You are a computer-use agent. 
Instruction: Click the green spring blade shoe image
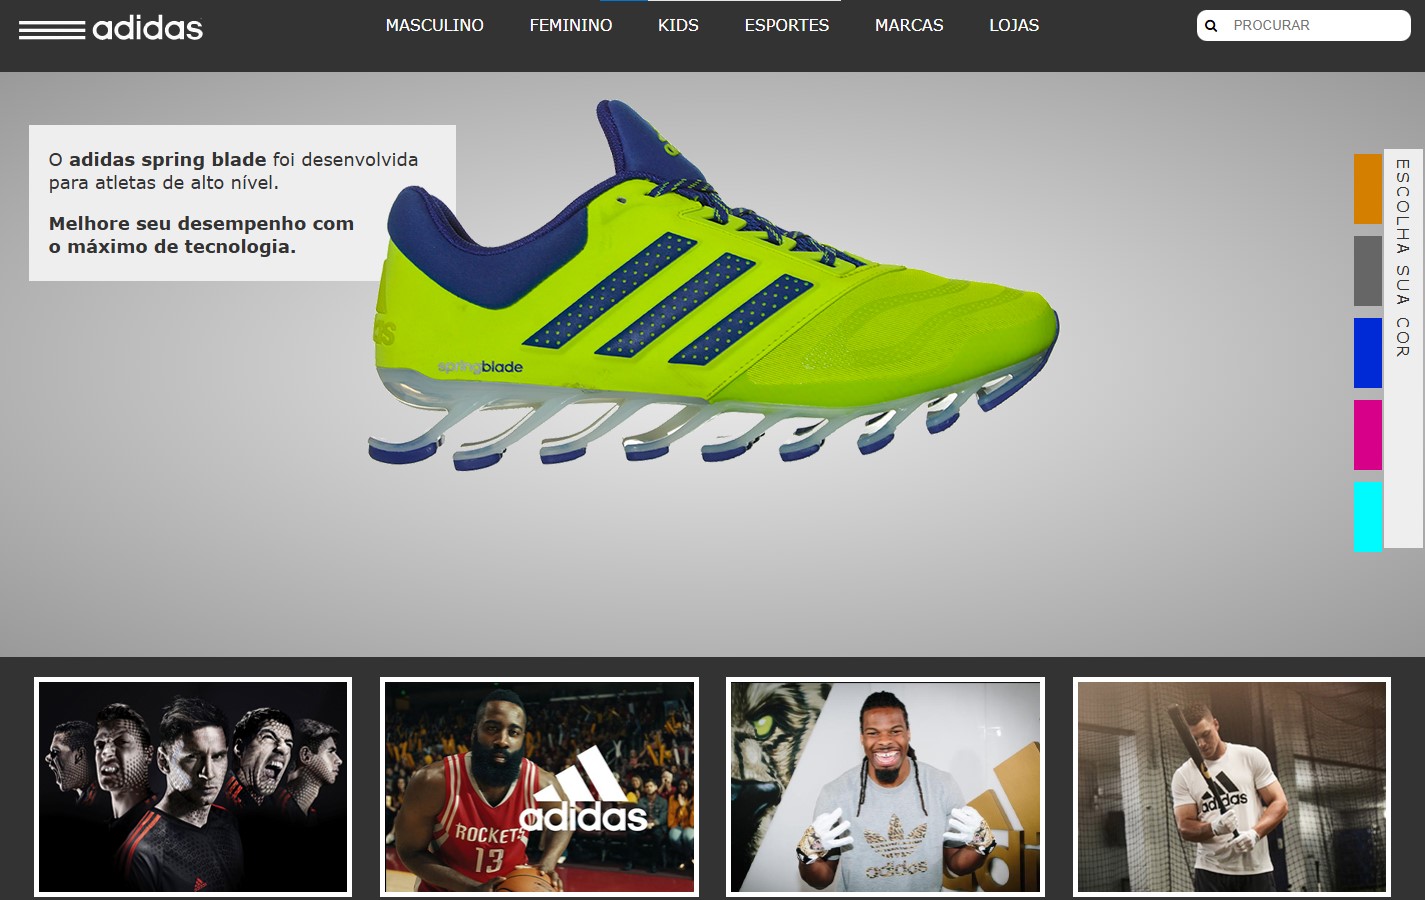pos(712,300)
